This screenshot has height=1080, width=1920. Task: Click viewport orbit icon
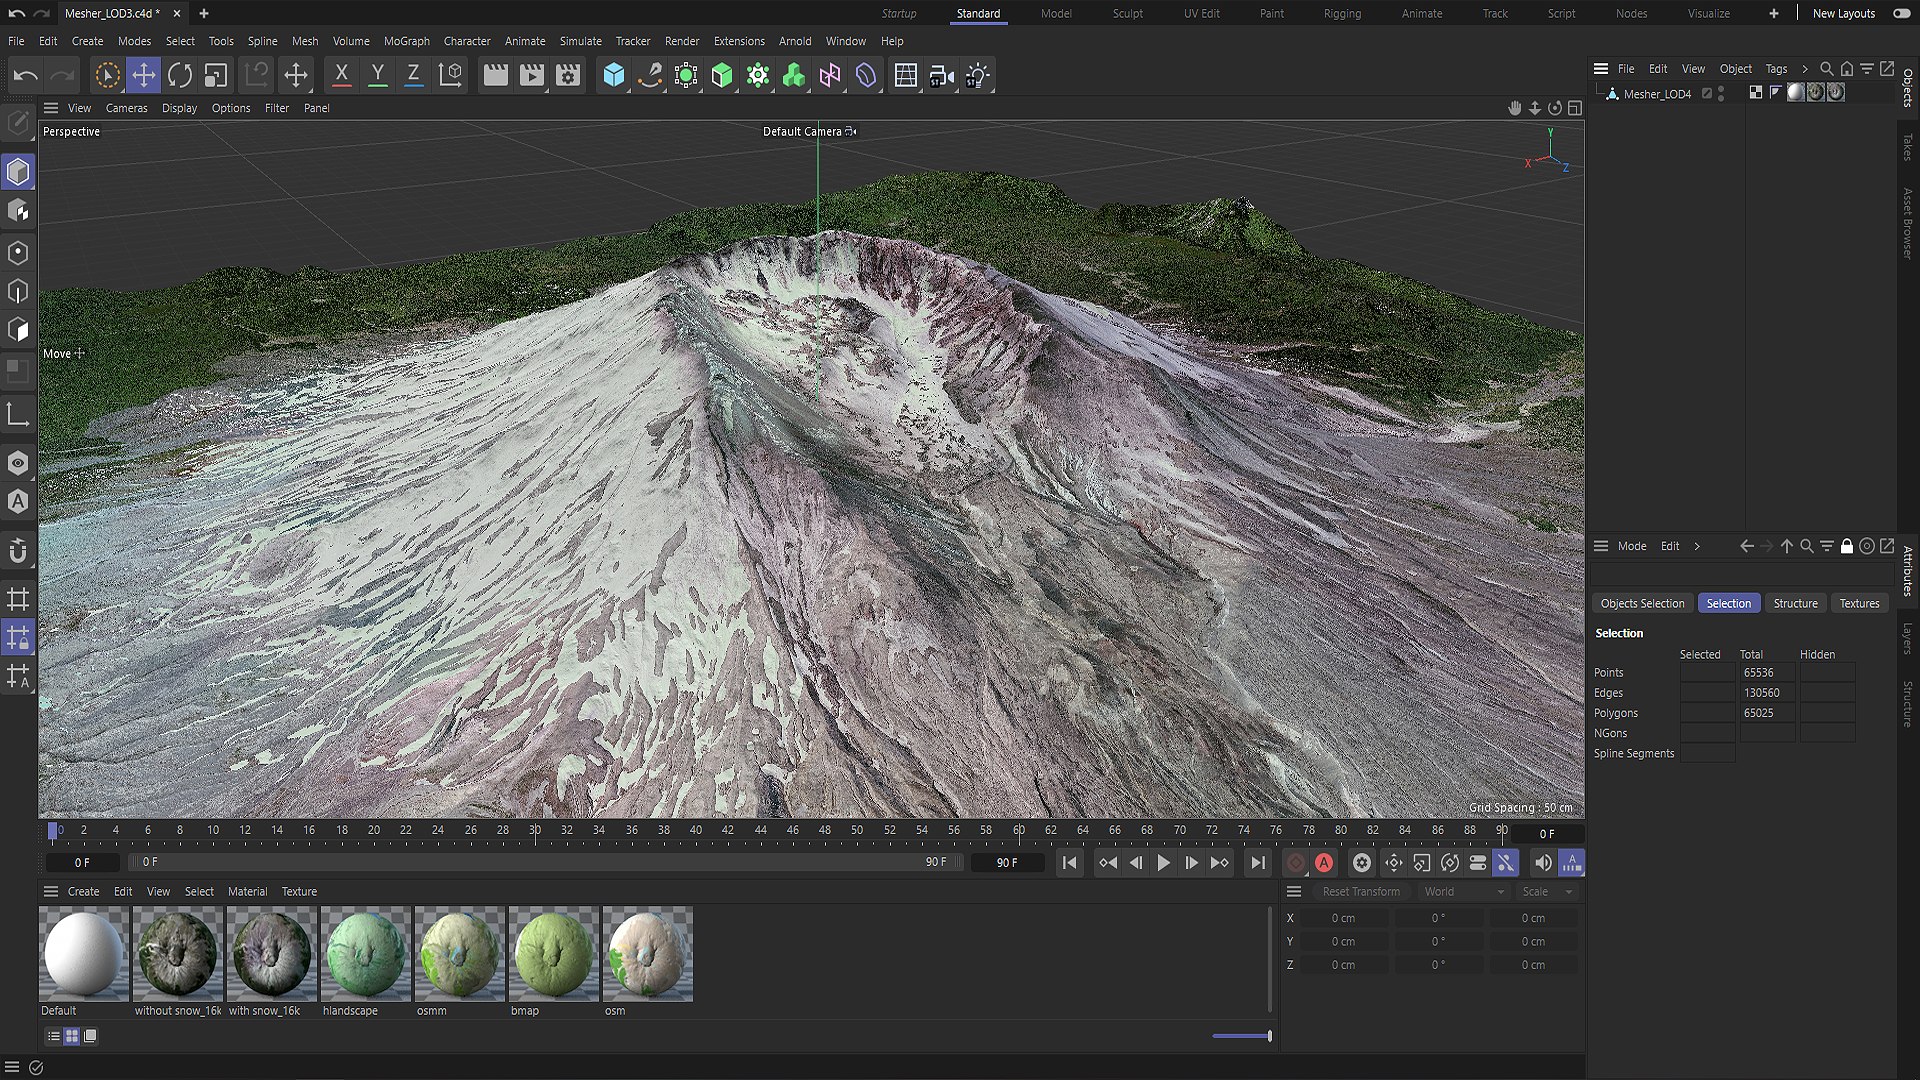click(1555, 108)
